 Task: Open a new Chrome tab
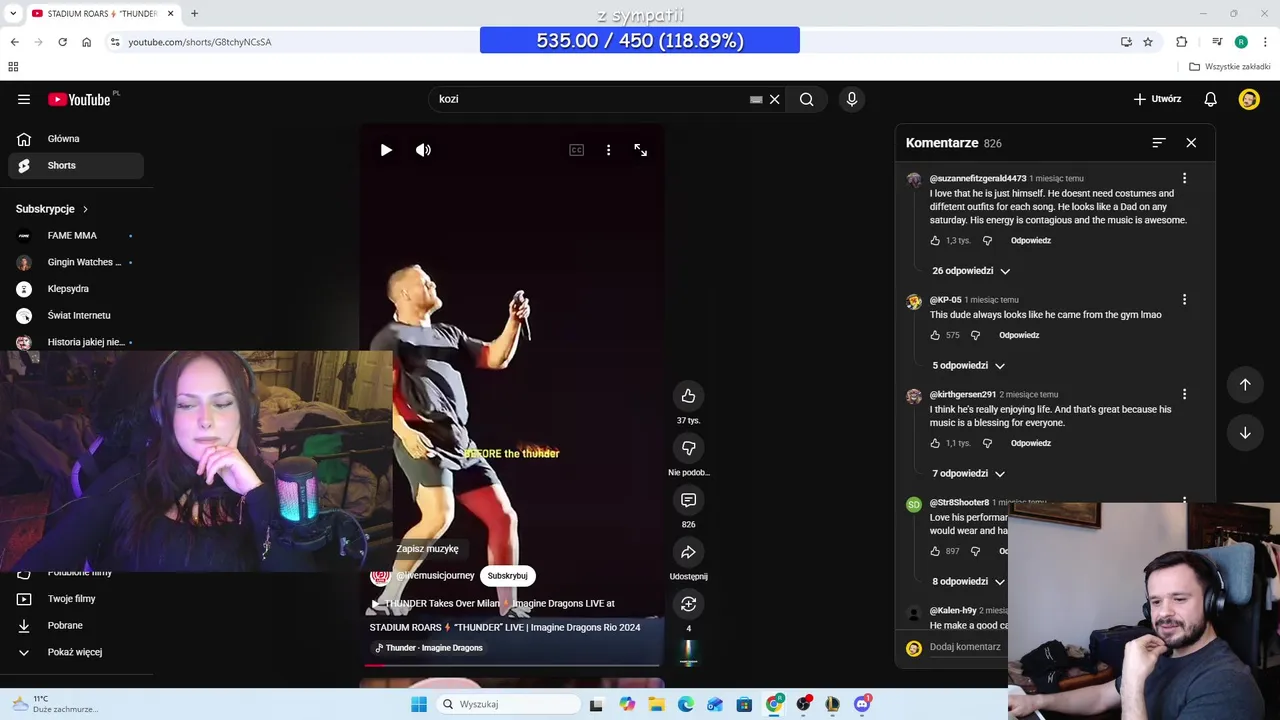pyautogui.click(x=194, y=14)
